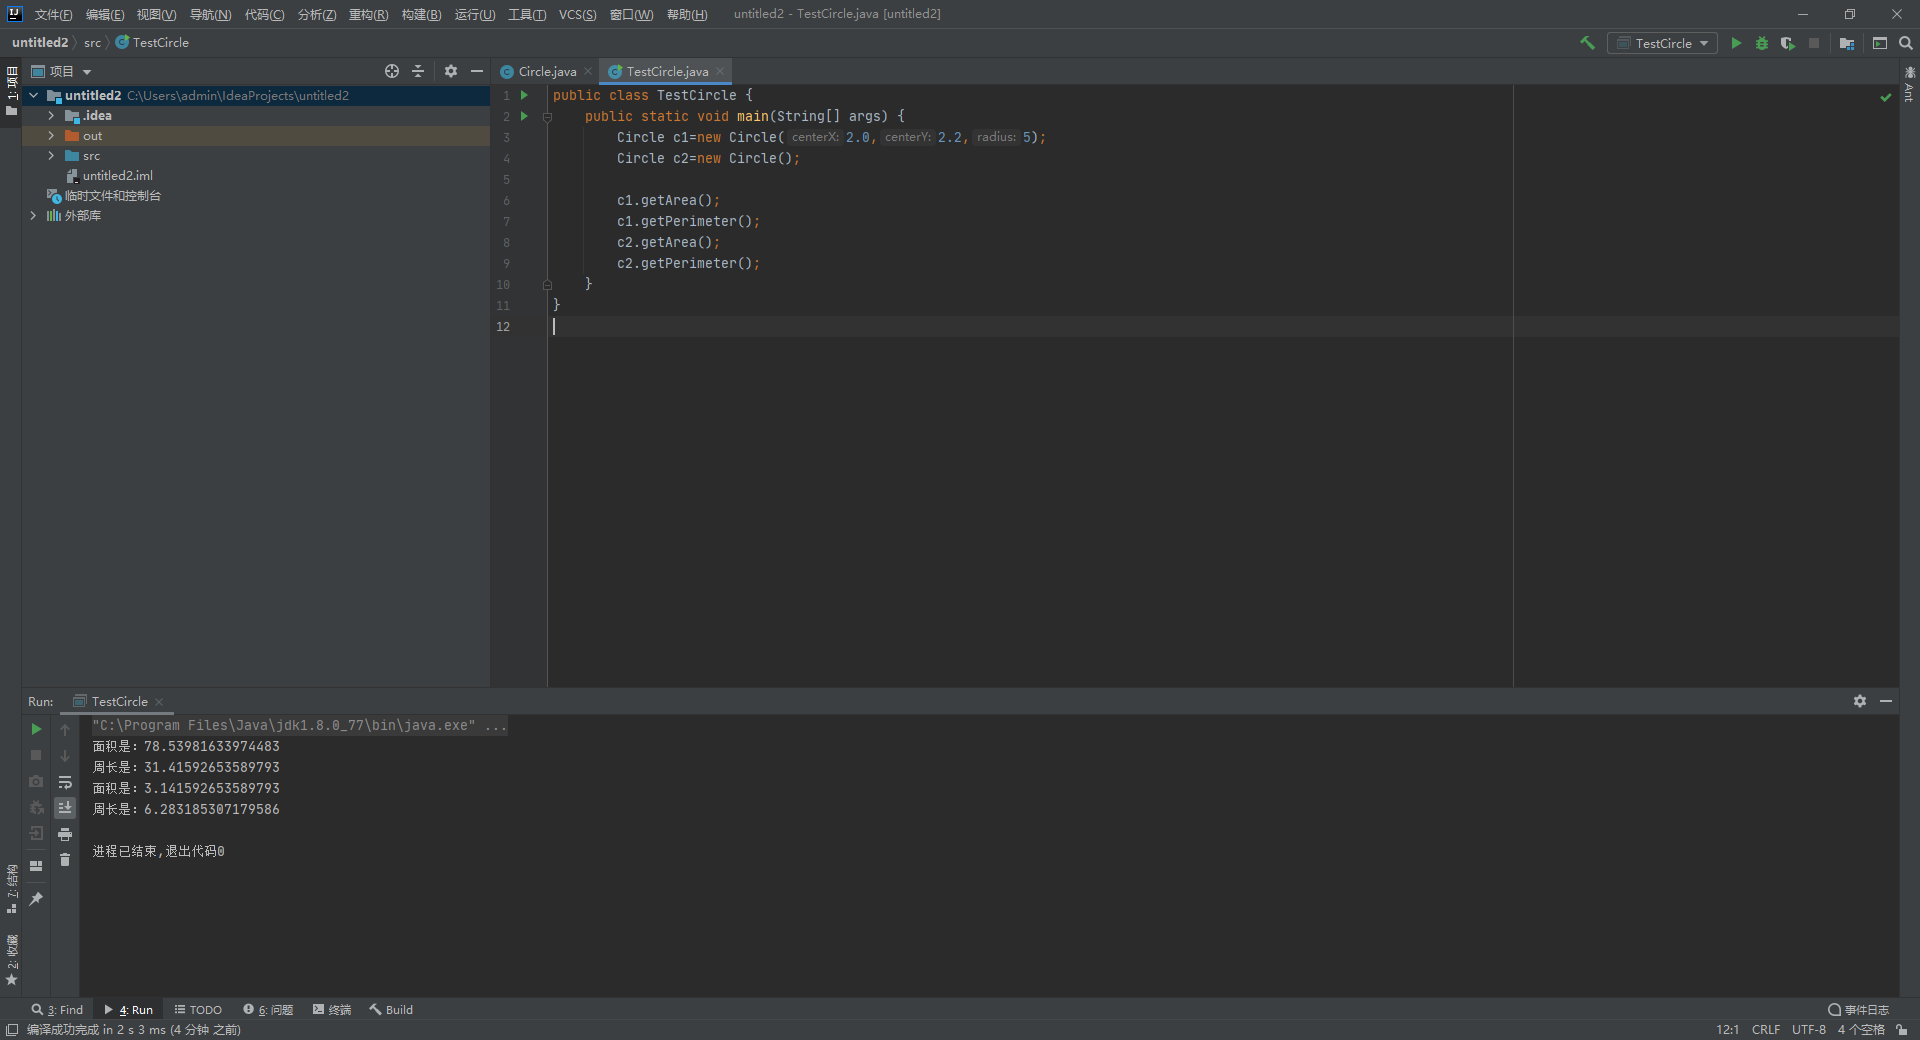Toggle tool window bars icon bottom-left
This screenshot has width=1920, height=1040.
pyautogui.click(x=12, y=1030)
